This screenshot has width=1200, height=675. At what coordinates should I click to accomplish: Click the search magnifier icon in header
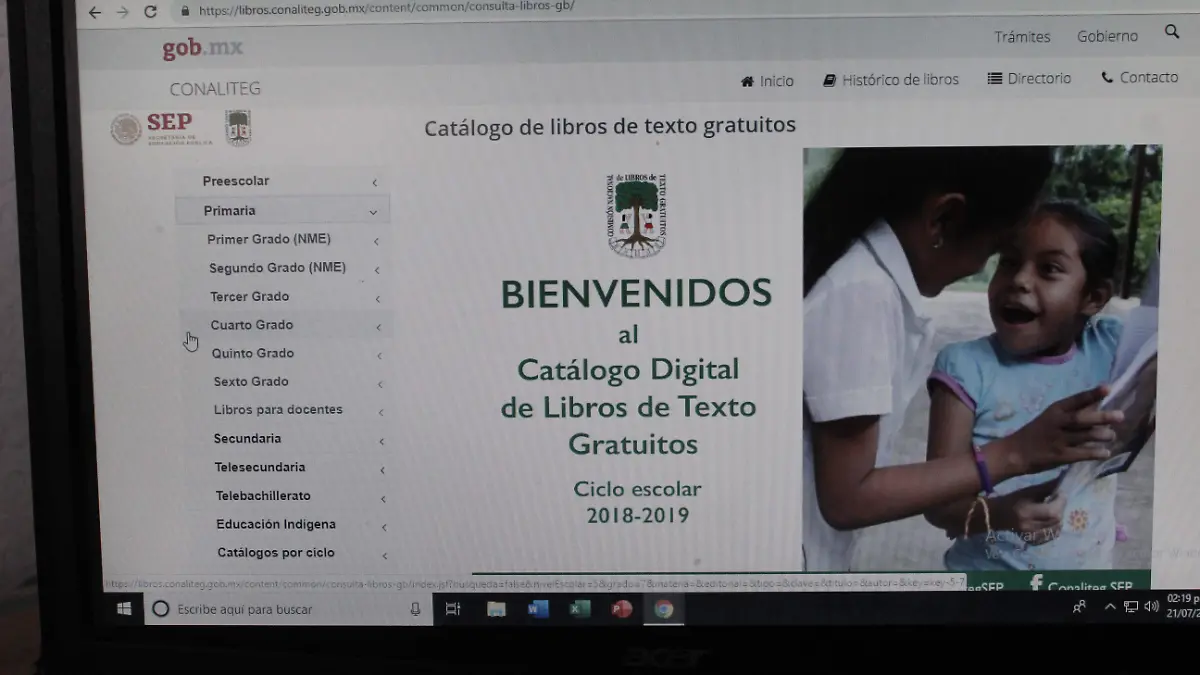[x=1172, y=32]
